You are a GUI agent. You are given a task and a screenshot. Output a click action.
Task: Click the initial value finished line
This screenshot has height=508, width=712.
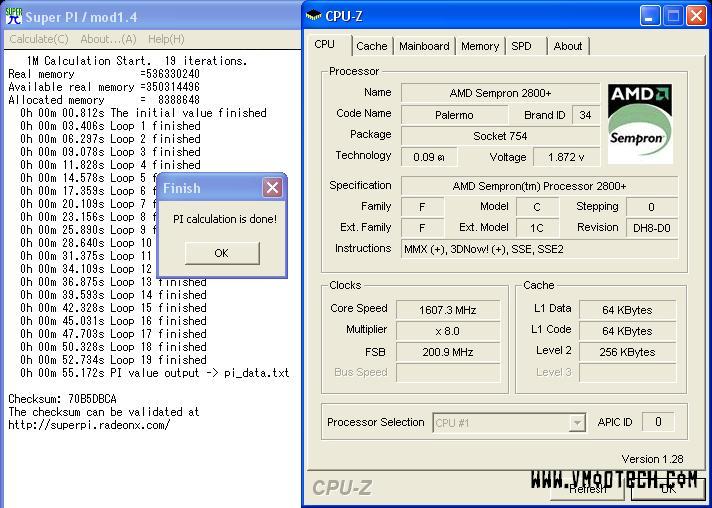(x=143, y=113)
